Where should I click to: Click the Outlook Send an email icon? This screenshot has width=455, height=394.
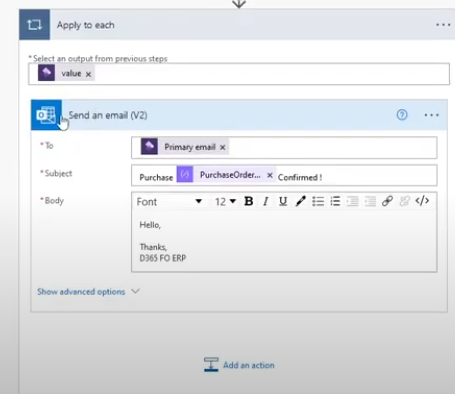tap(46, 115)
